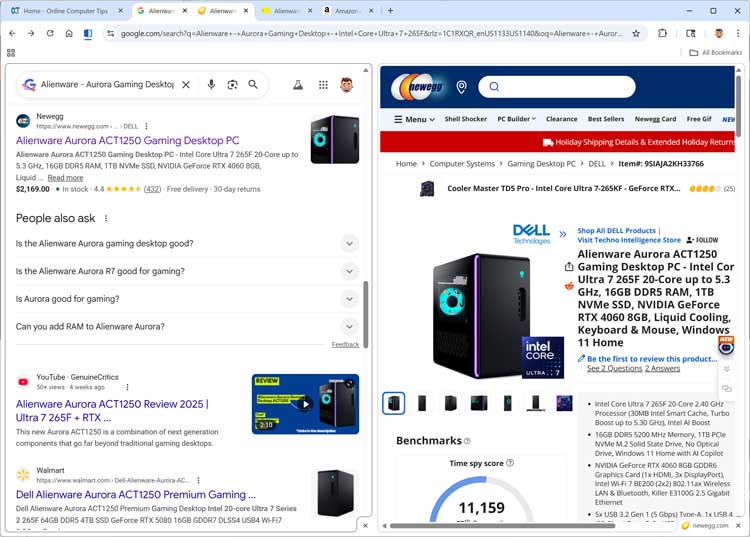Click Shop All DELL Products link
The height and width of the screenshot is (537, 750).
pyautogui.click(x=616, y=230)
